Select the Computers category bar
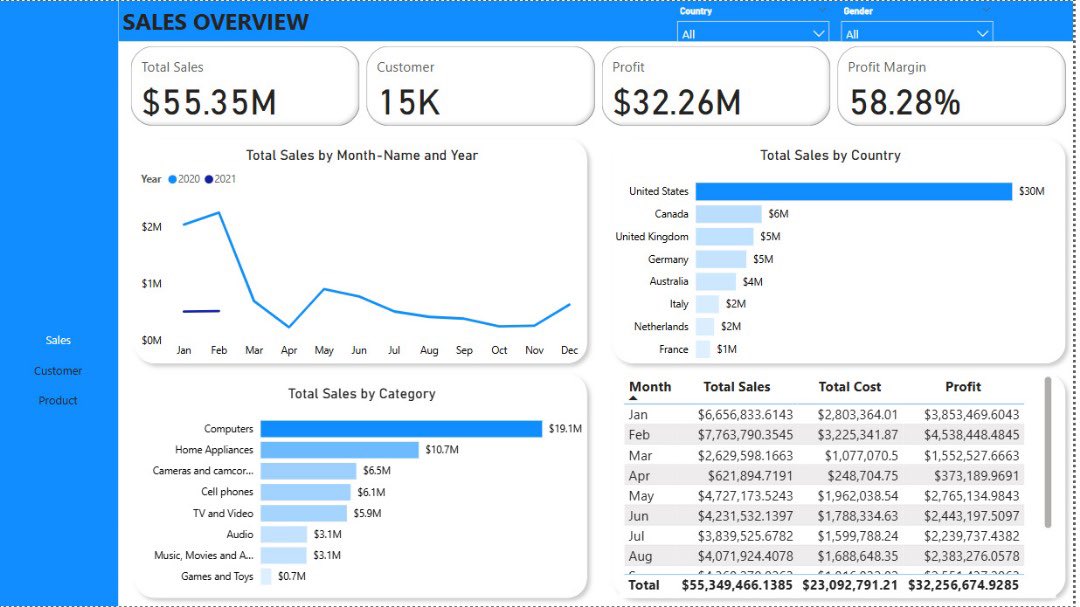The height and width of the screenshot is (607, 1080). [401, 429]
